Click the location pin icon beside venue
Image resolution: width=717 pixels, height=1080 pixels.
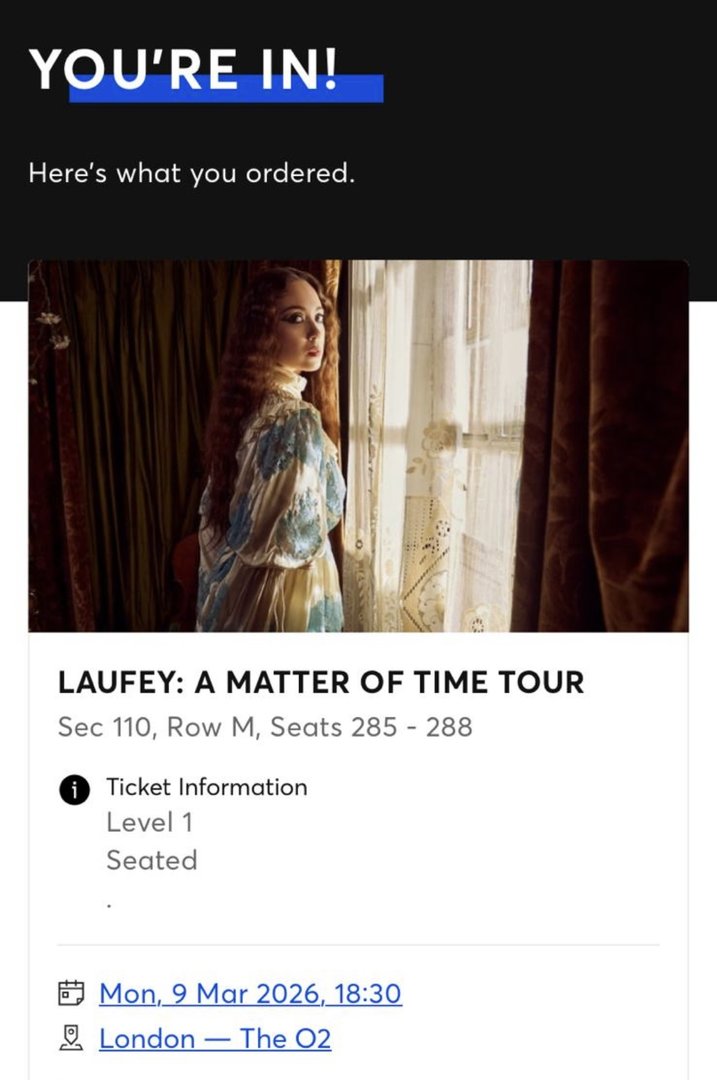[71, 1039]
